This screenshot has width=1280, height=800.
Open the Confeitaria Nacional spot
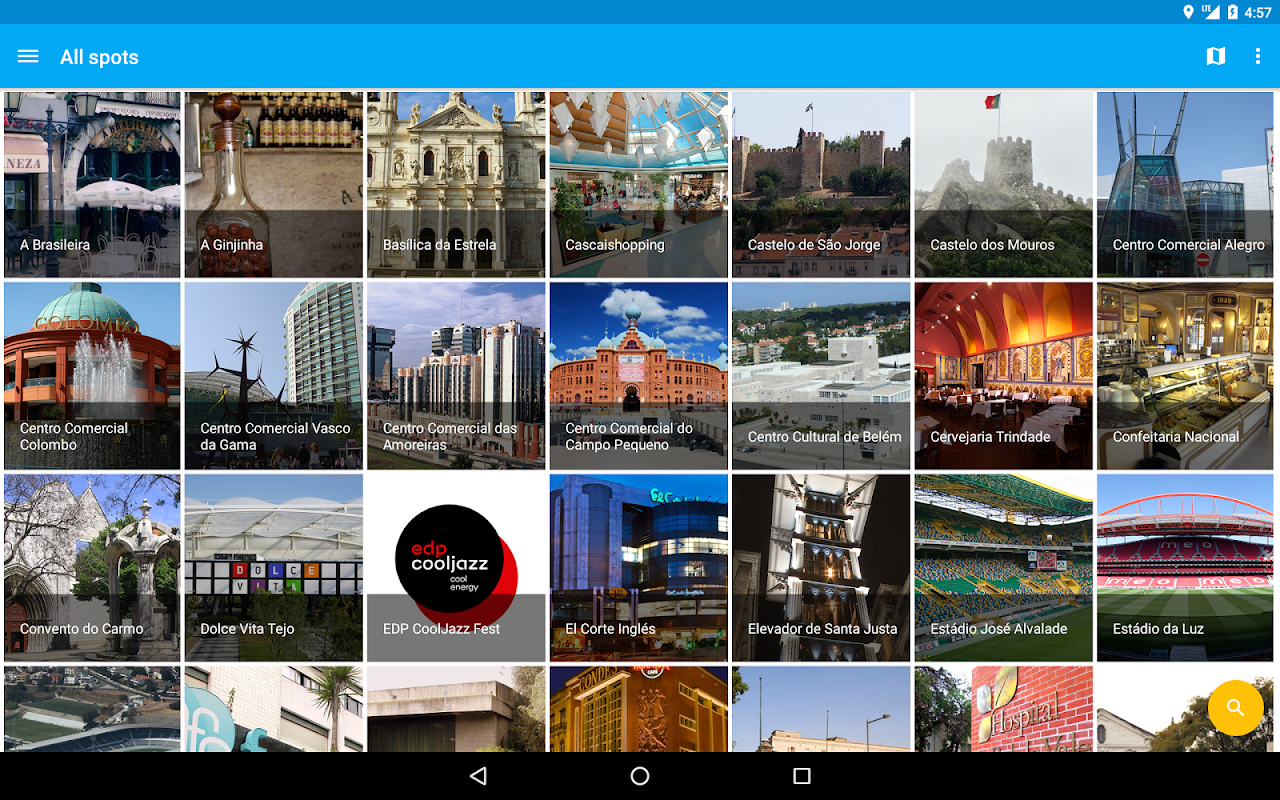coord(1187,376)
